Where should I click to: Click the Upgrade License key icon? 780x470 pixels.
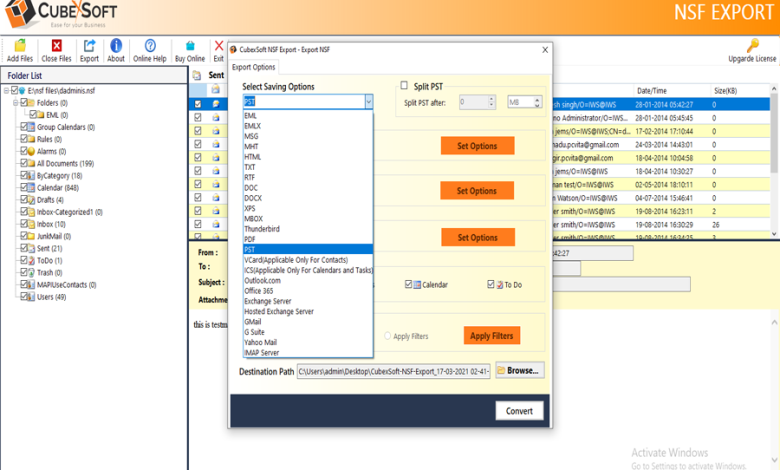click(752, 46)
